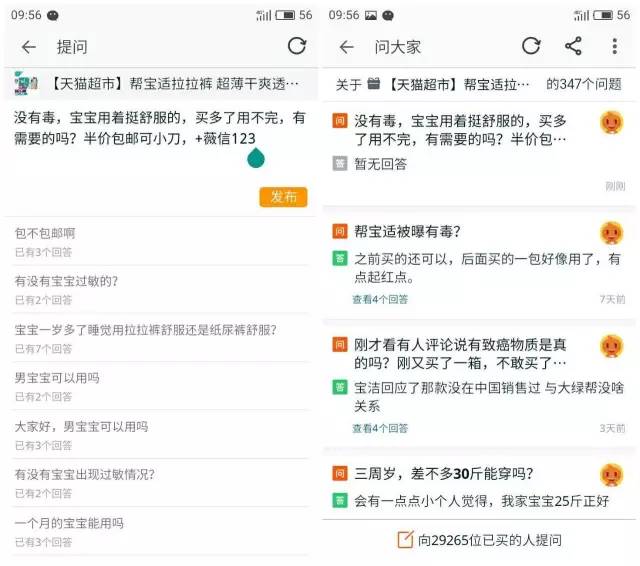Tap the gray 答 badge by 暂无回答
This screenshot has height=566, width=640.
coord(340,164)
